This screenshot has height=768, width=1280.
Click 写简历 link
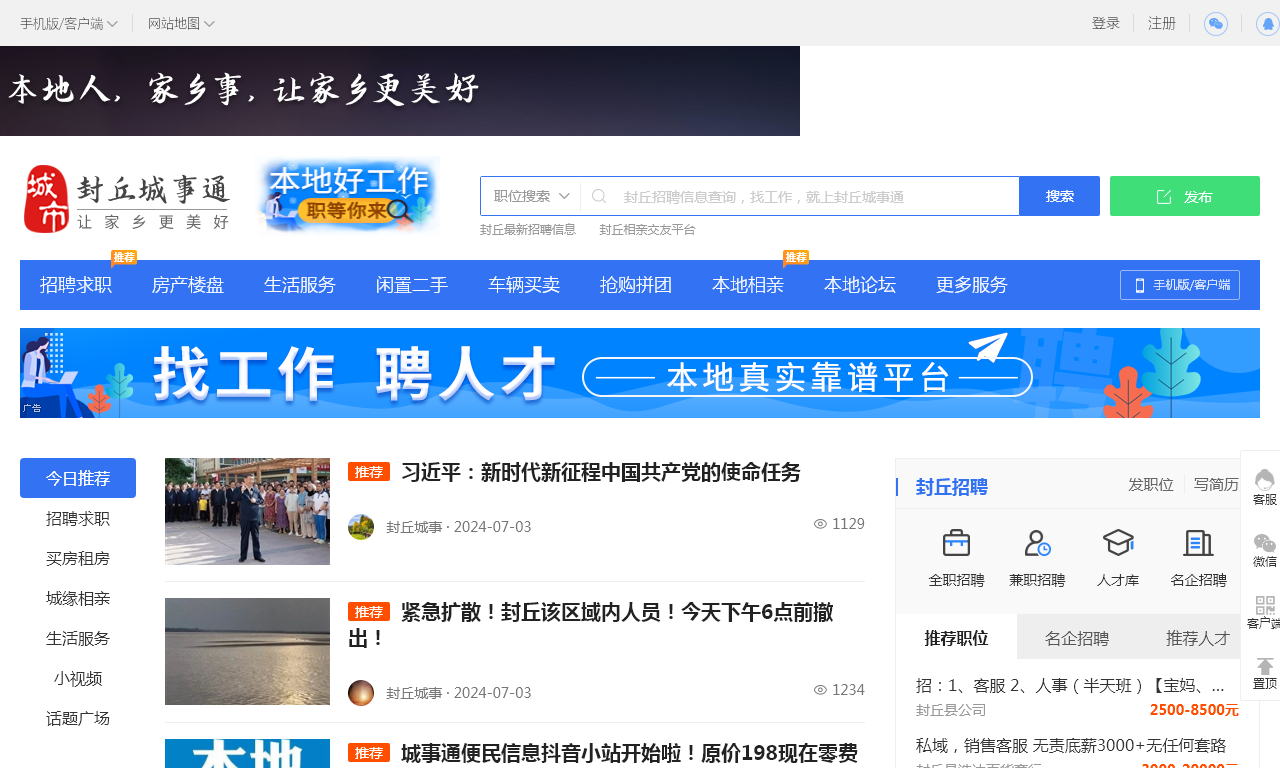[x=1216, y=484]
